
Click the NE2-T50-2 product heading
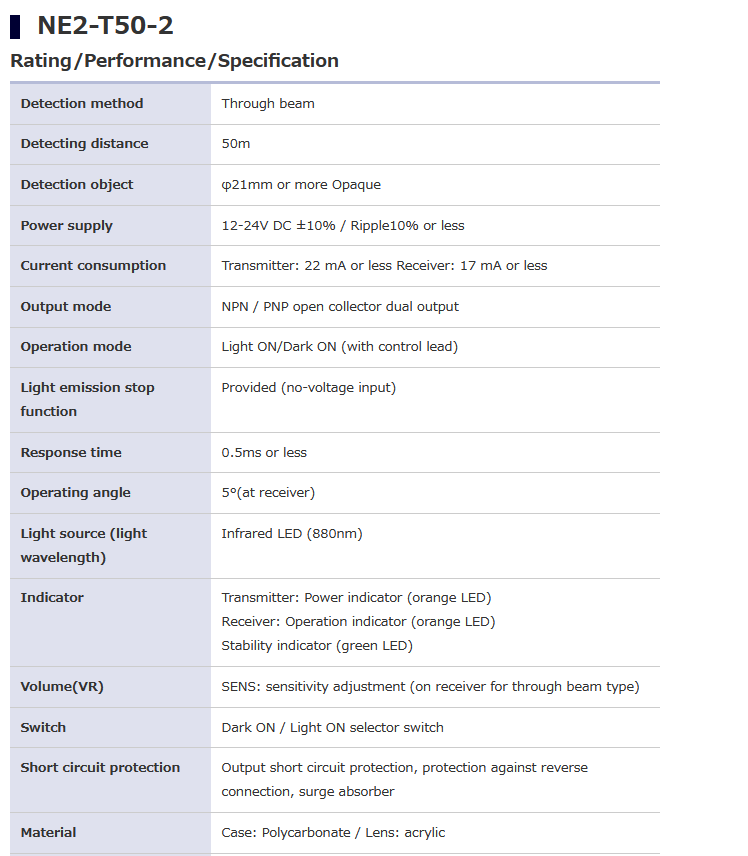[x=105, y=25]
